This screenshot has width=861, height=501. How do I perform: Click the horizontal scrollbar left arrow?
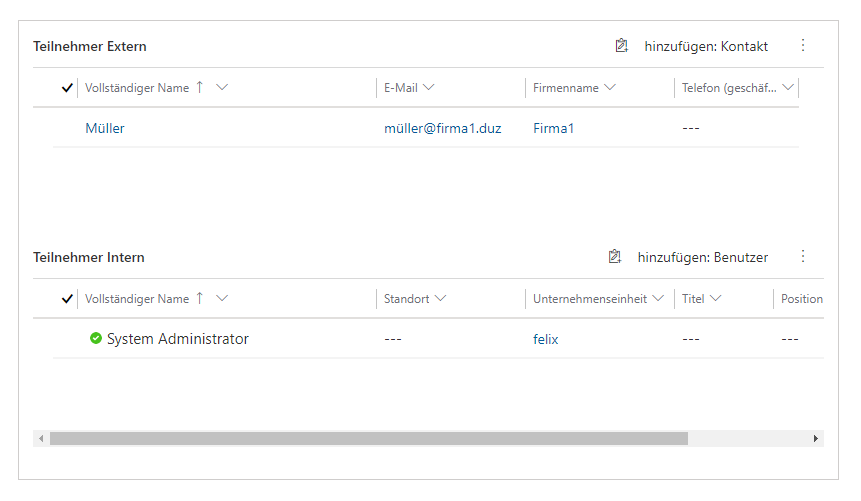41,438
